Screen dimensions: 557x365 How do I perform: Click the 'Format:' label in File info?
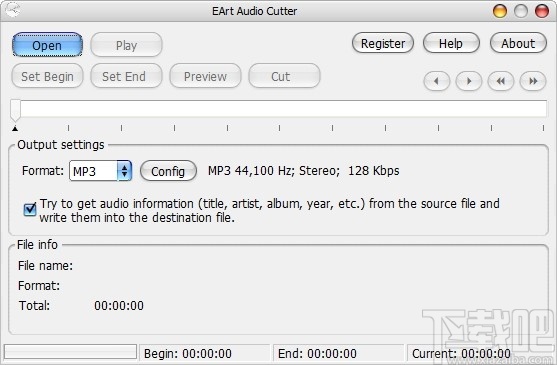click(39, 286)
